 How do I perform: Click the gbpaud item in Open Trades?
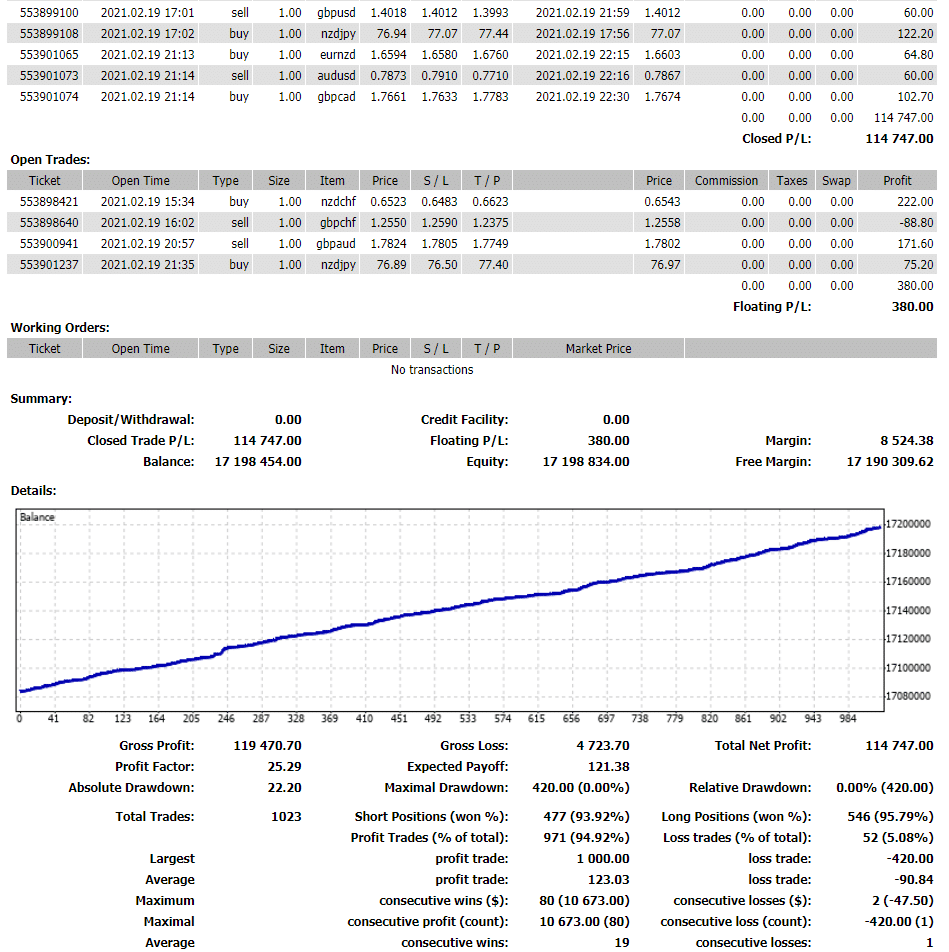click(332, 244)
